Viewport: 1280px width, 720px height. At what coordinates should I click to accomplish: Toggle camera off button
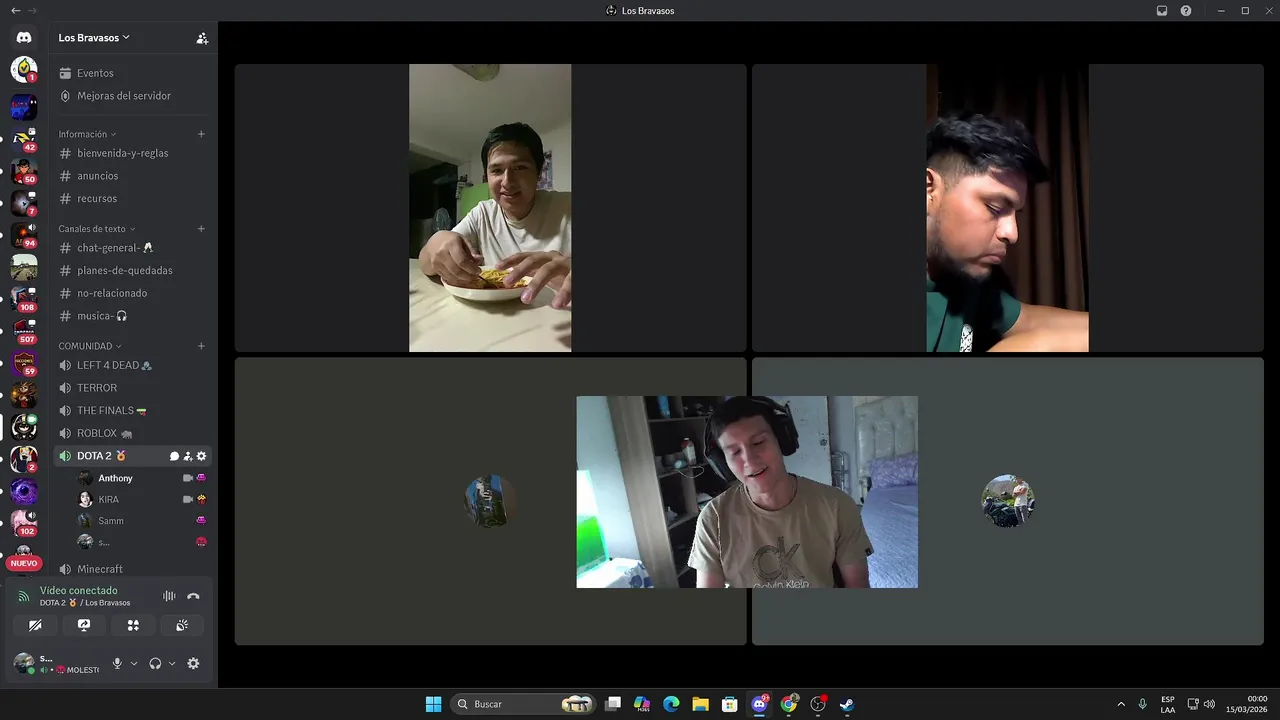[x=35, y=625]
